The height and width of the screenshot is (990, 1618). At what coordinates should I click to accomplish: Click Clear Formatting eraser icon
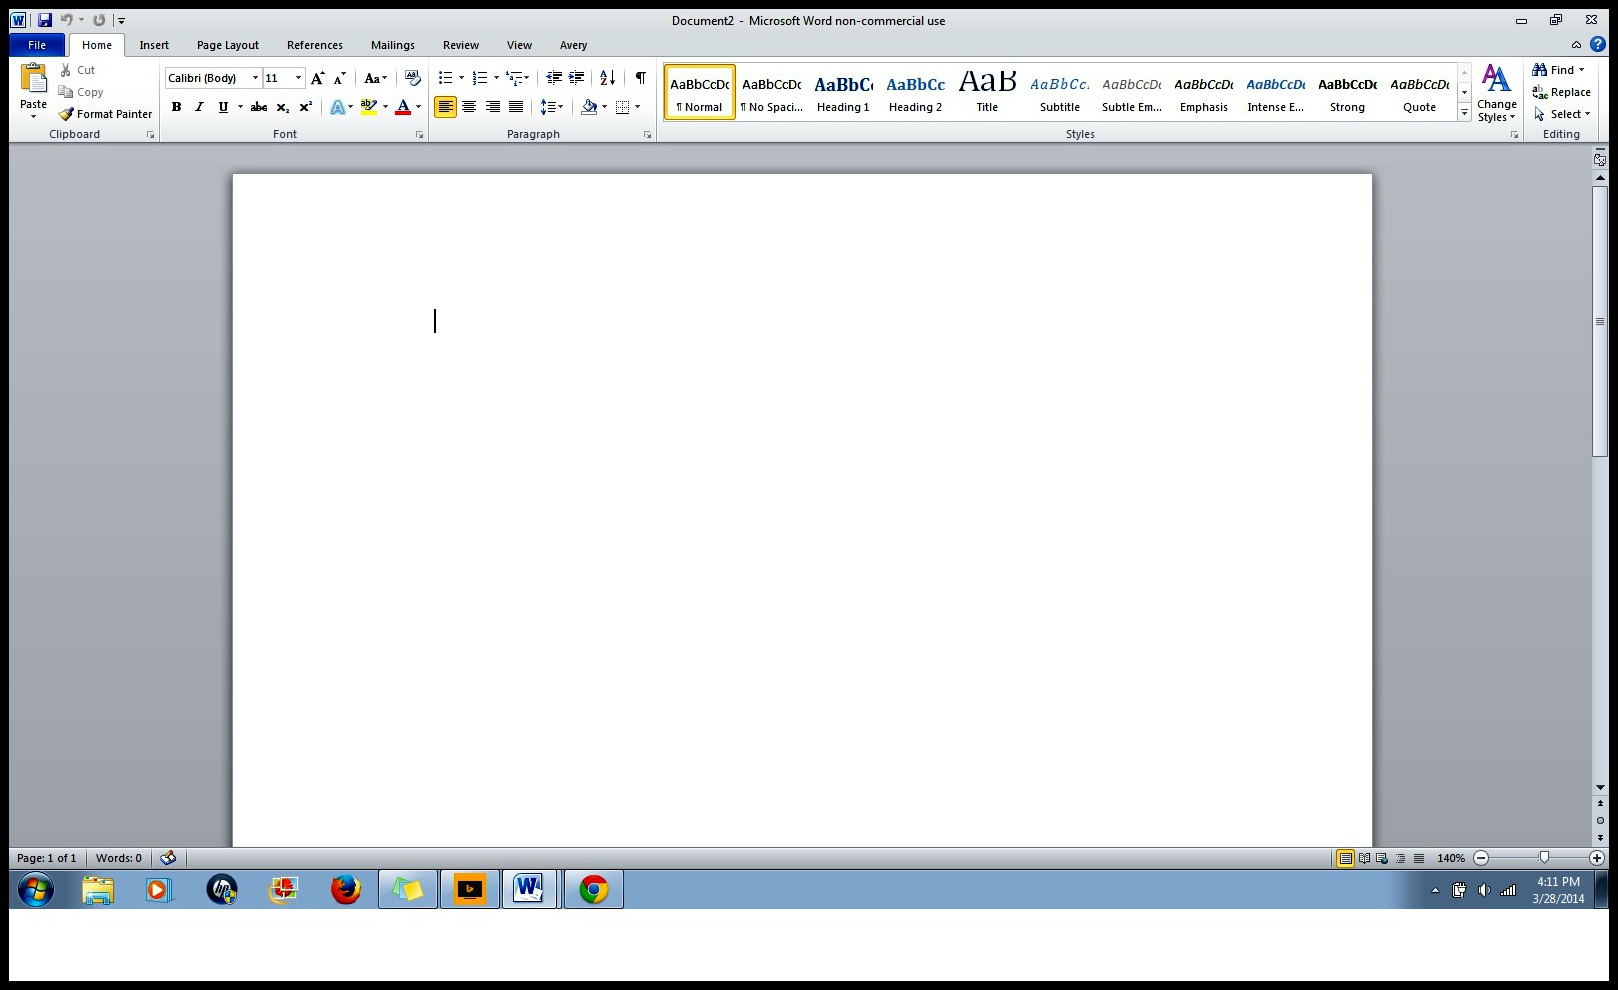coord(412,78)
